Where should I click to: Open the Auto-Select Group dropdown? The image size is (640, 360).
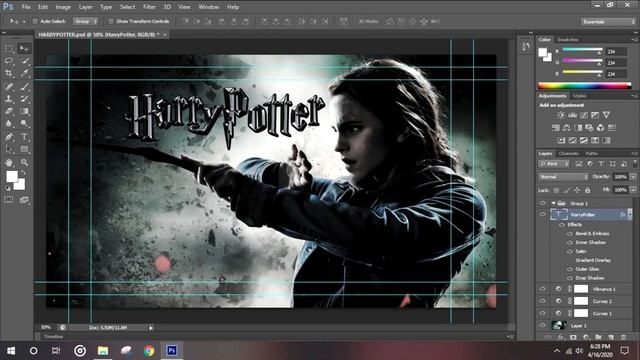pos(85,21)
